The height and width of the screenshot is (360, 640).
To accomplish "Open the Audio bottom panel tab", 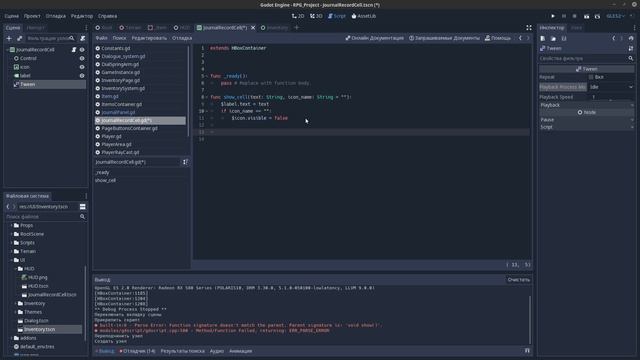I will (x=217, y=351).
